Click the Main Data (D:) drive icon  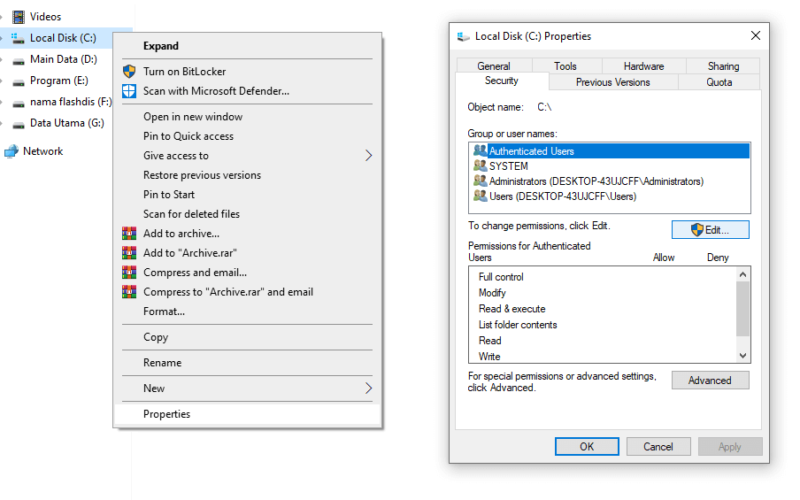(x=18, y=61)
